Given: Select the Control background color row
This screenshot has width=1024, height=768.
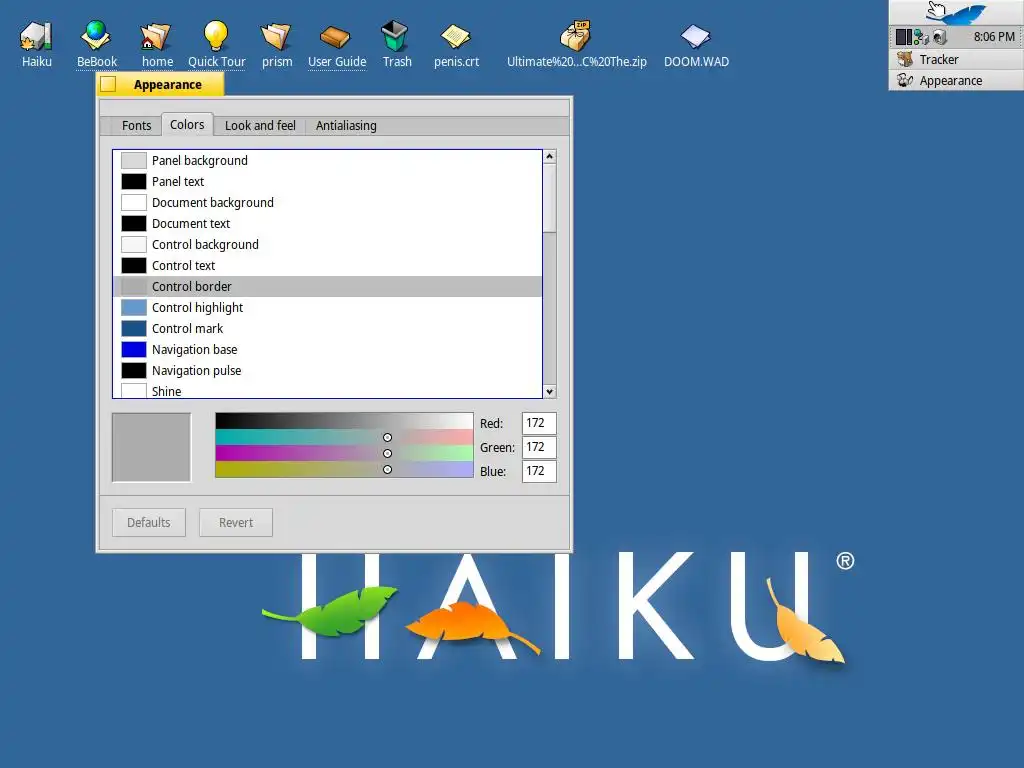Looking at the screenshot, I should [327, 244].
